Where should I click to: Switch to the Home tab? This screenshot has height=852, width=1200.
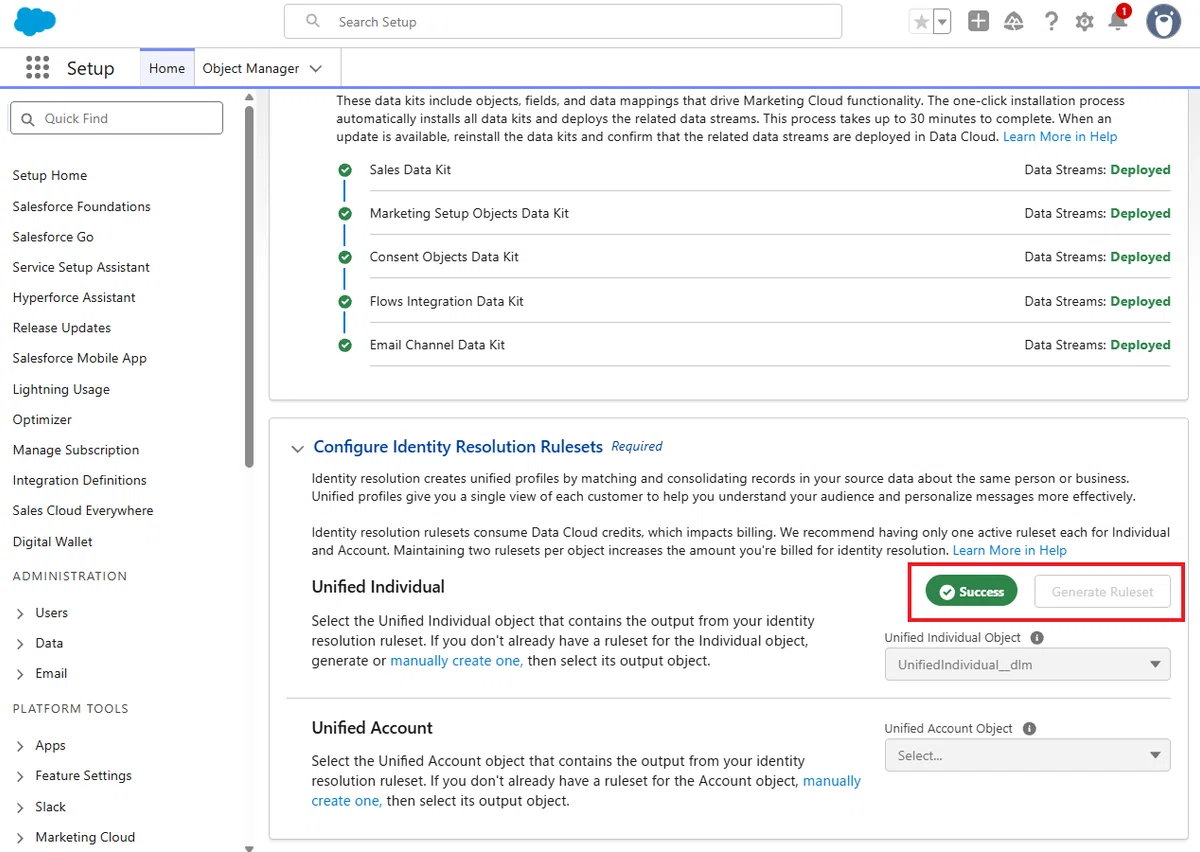tap(167, 68)
